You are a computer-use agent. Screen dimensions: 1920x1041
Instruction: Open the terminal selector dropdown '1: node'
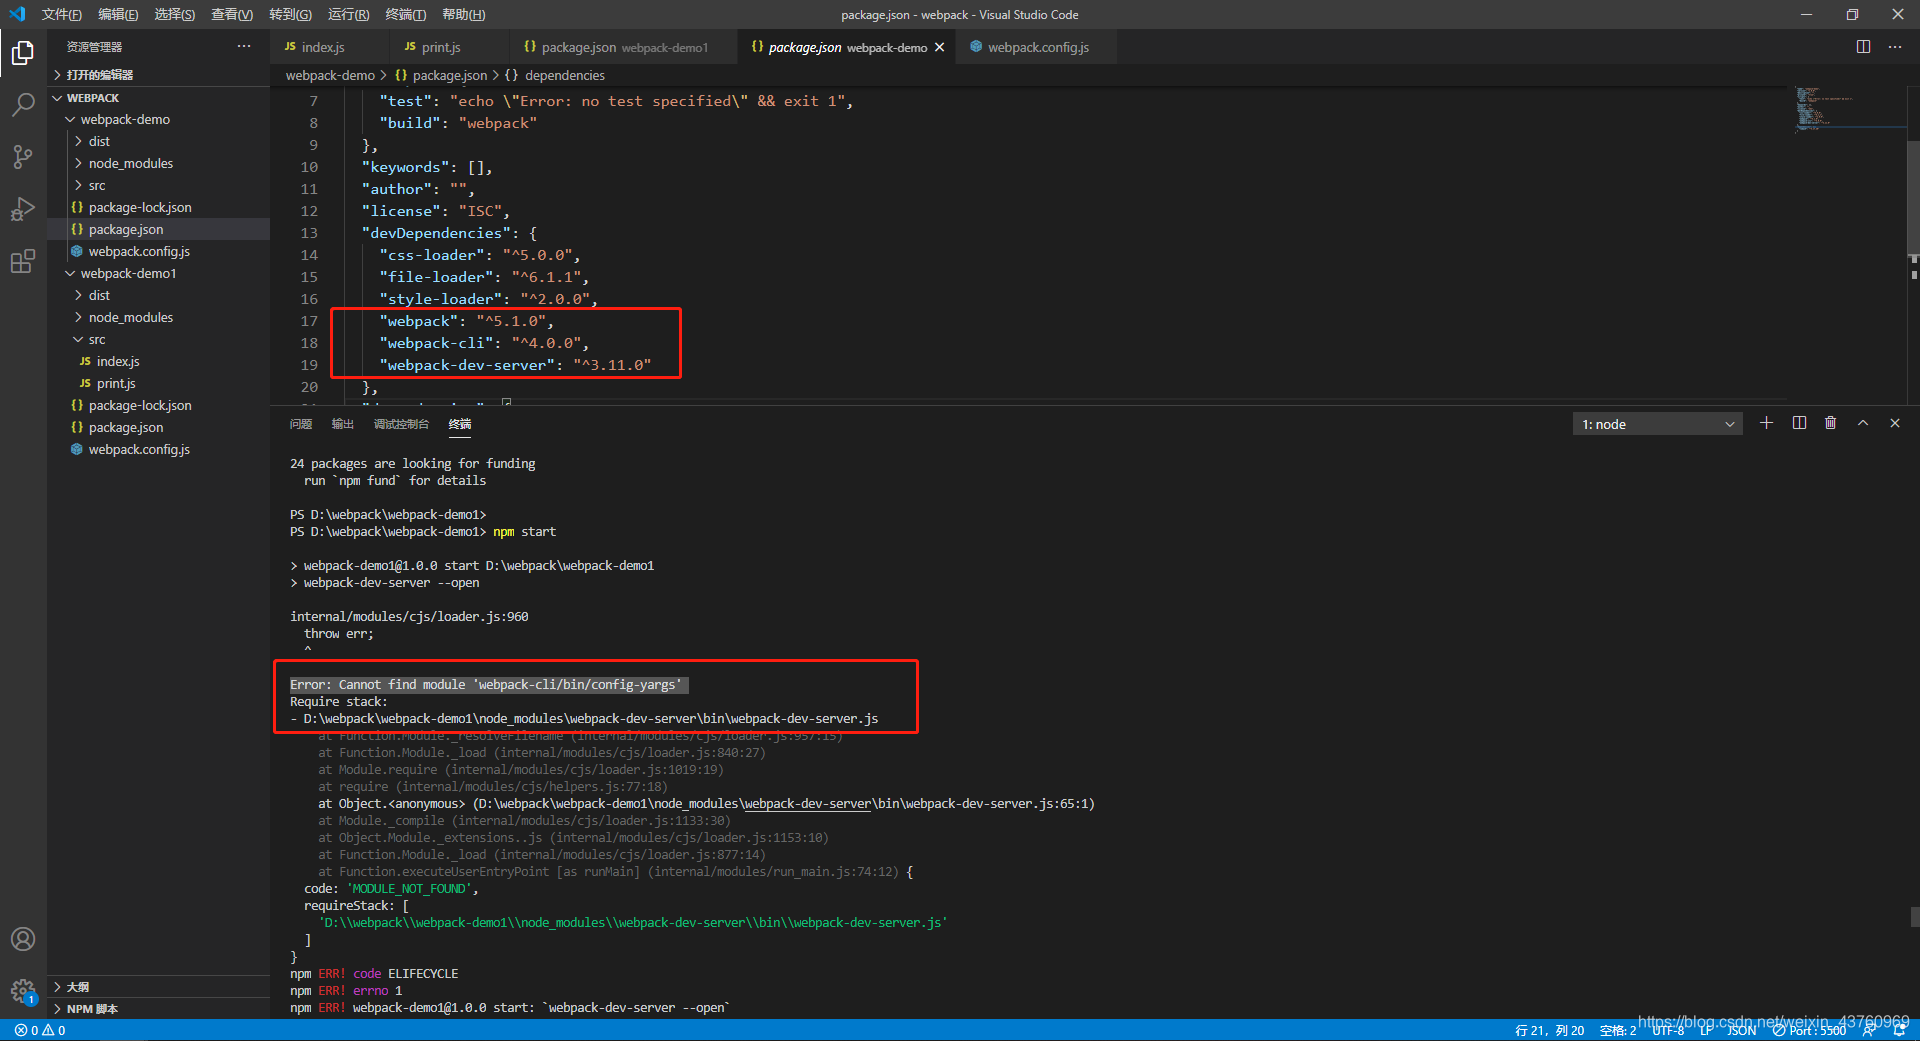pos(1657,424)
